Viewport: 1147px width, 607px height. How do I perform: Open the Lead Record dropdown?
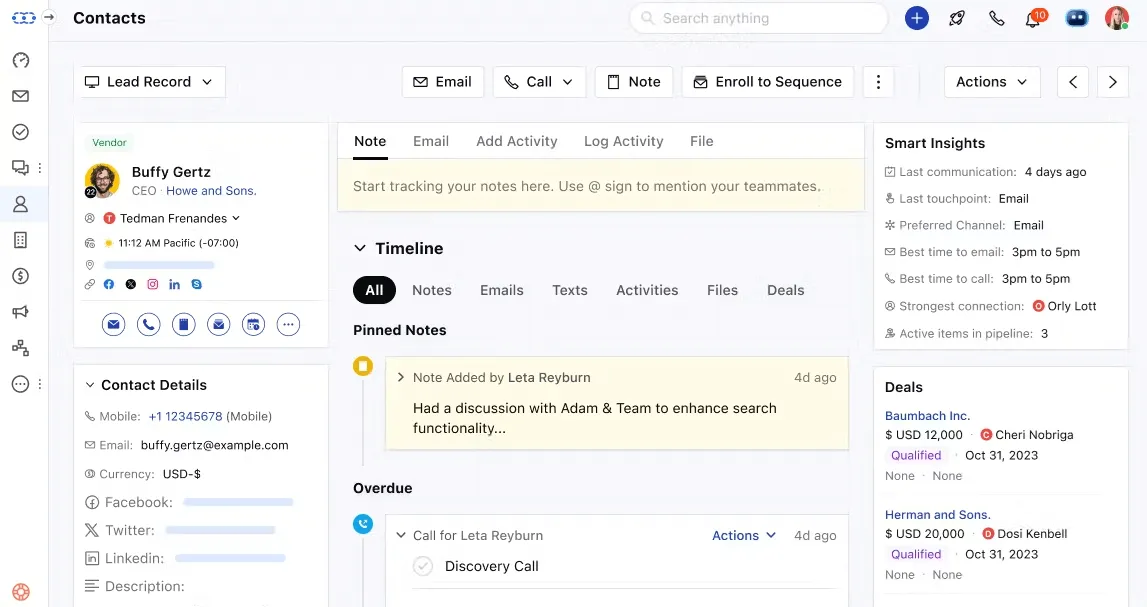coord(149,82)
